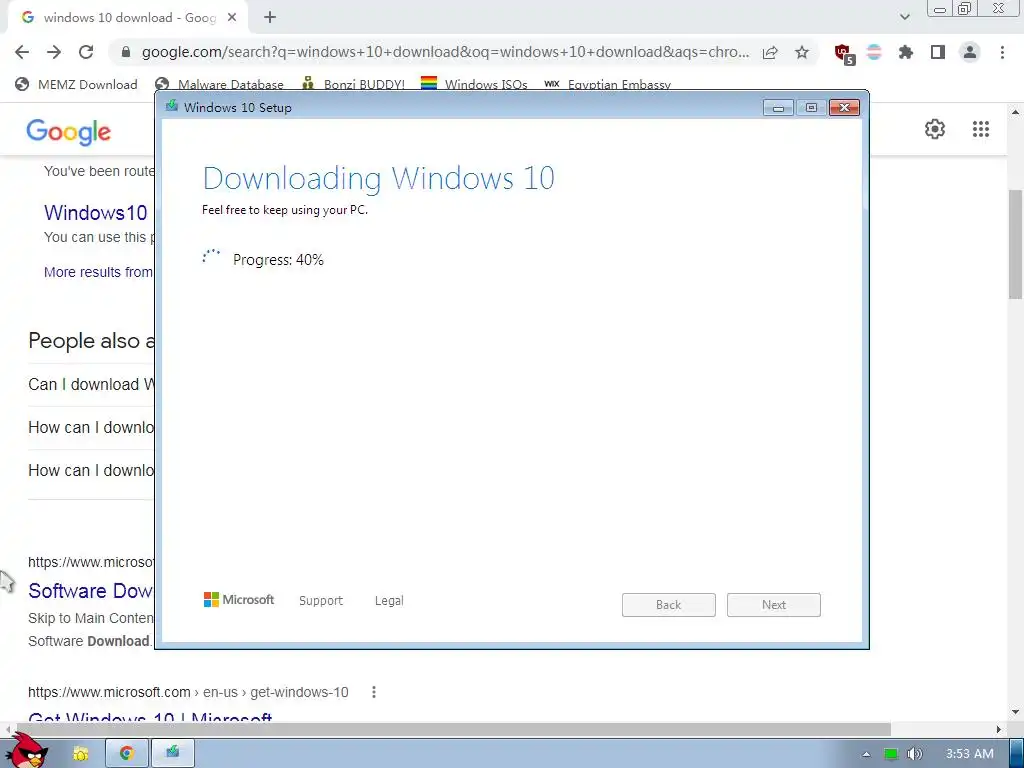The image size is (1024, 768).
Task: Close the windows 10 download tab
Action: [x=232, y=18]
